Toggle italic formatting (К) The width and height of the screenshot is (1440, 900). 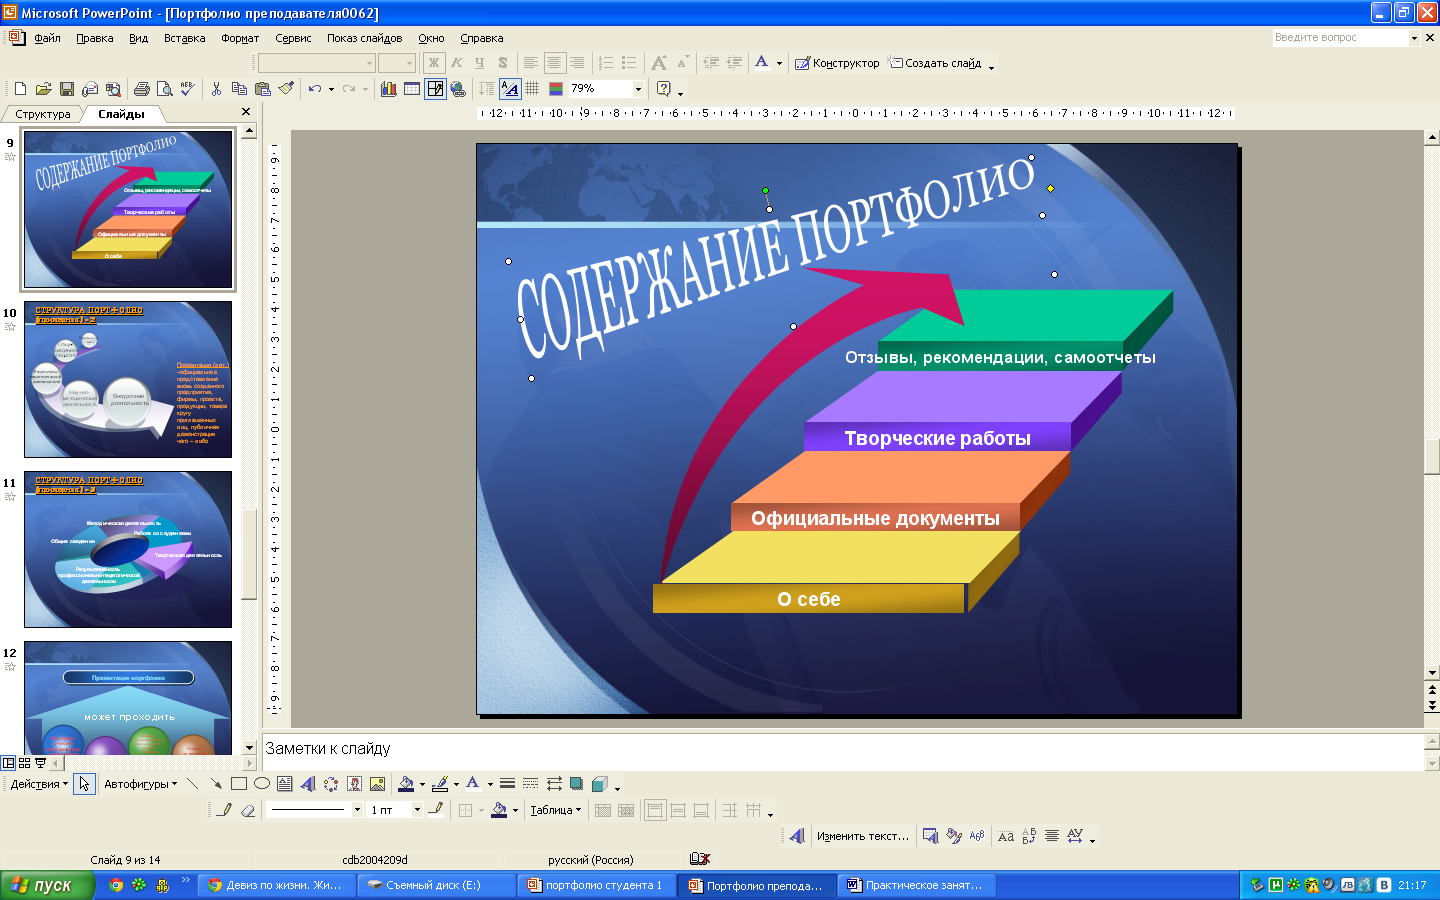pyautogui.click(x=457, y=63)
